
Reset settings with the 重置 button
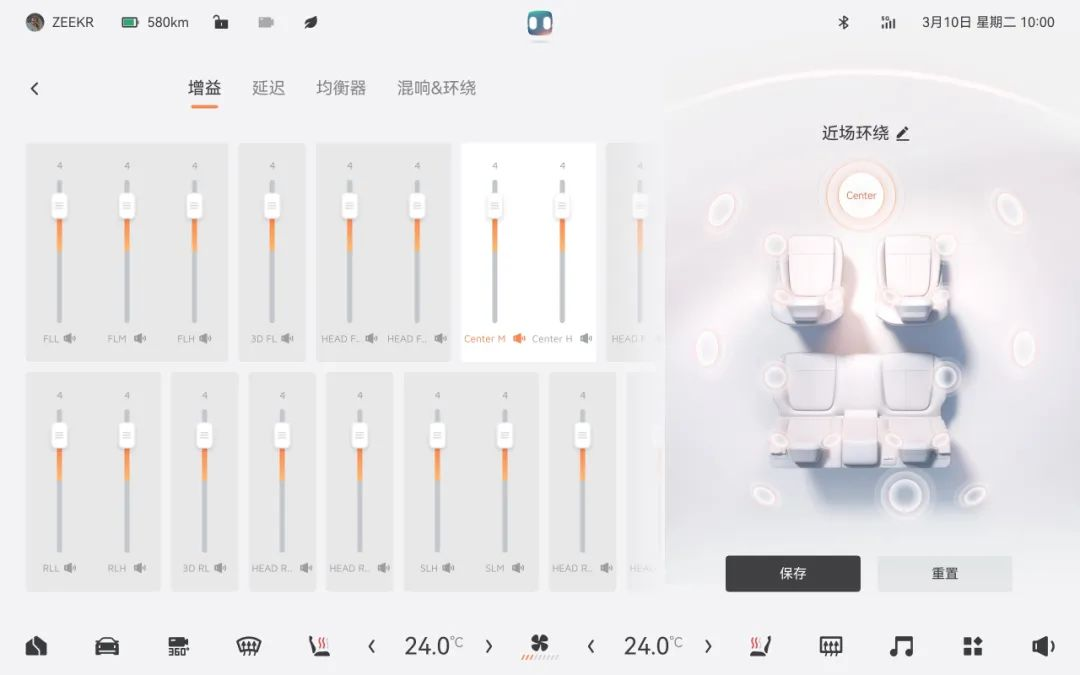(944, 573)
